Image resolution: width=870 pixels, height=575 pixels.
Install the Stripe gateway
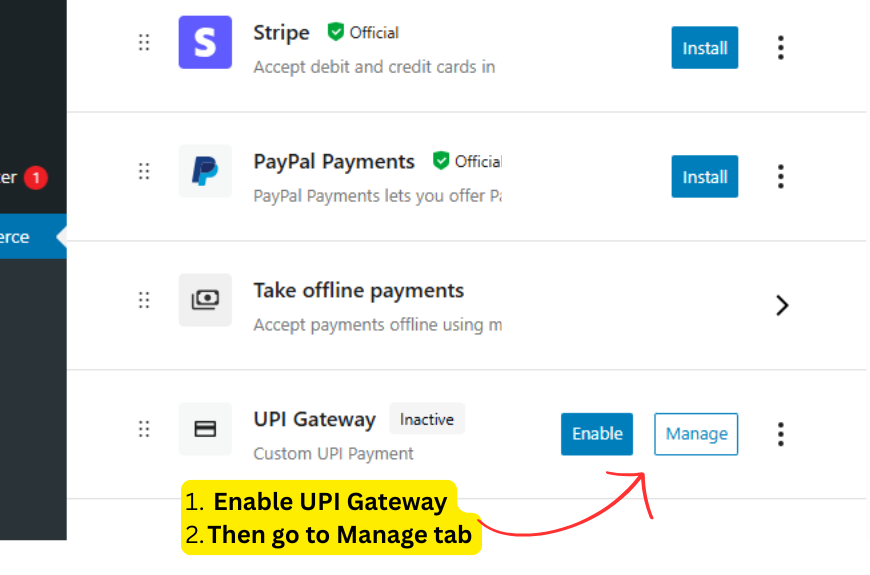click(705, 48)
